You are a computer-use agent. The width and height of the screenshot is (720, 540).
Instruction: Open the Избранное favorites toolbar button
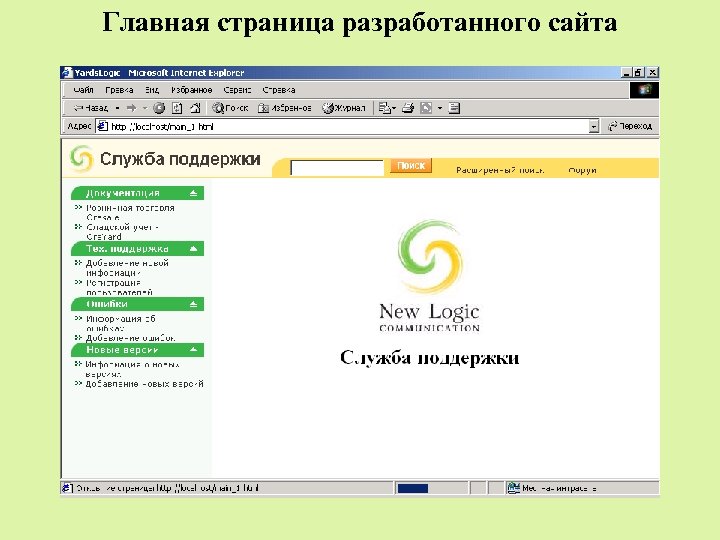pos(285,108)
